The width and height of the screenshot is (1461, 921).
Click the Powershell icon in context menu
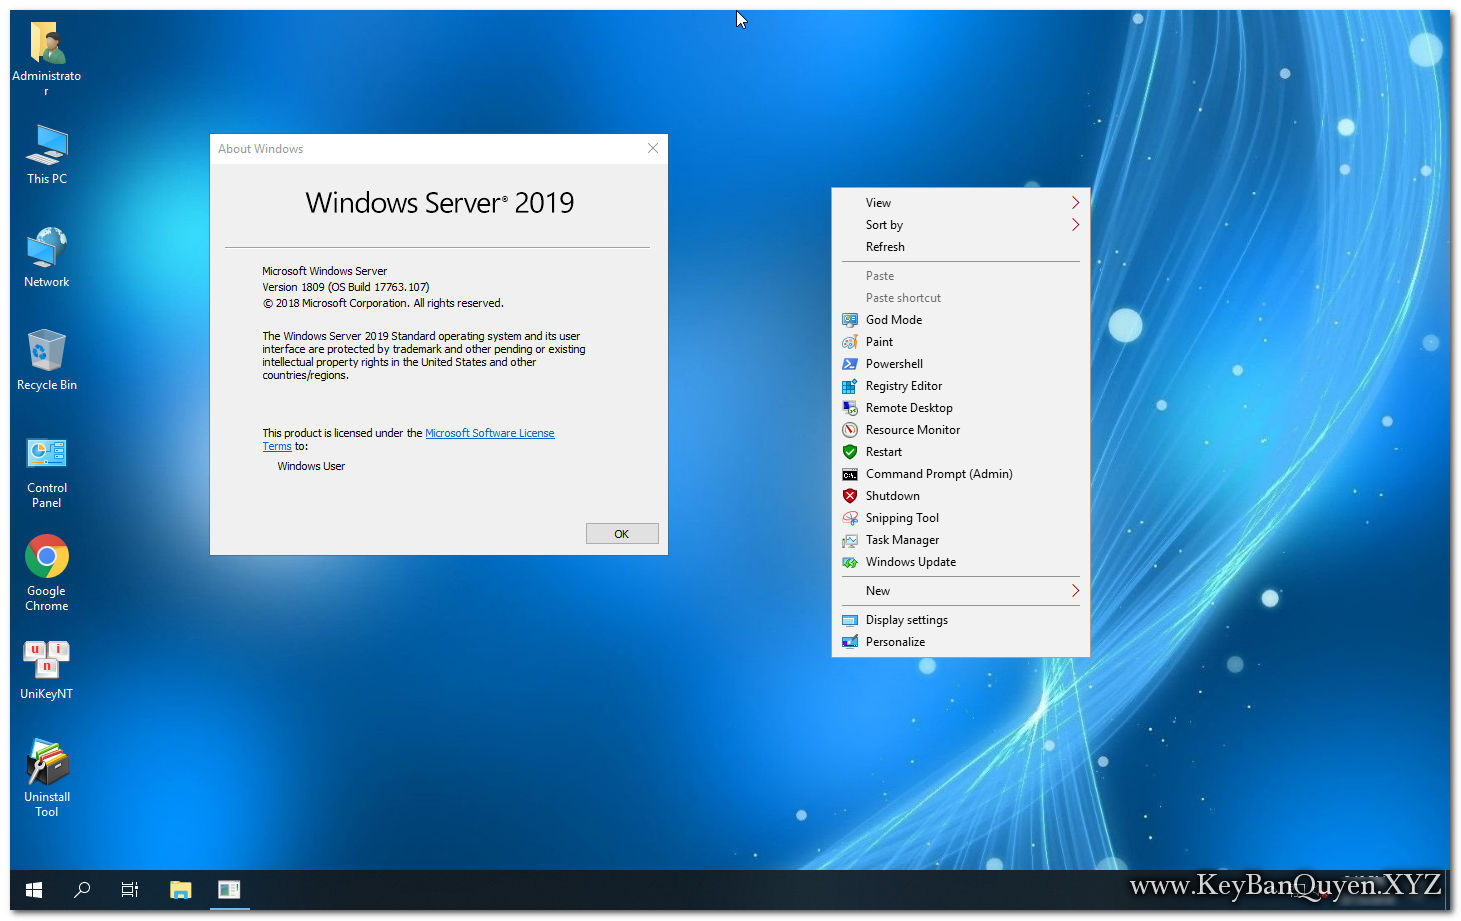(x=850, y=364)
